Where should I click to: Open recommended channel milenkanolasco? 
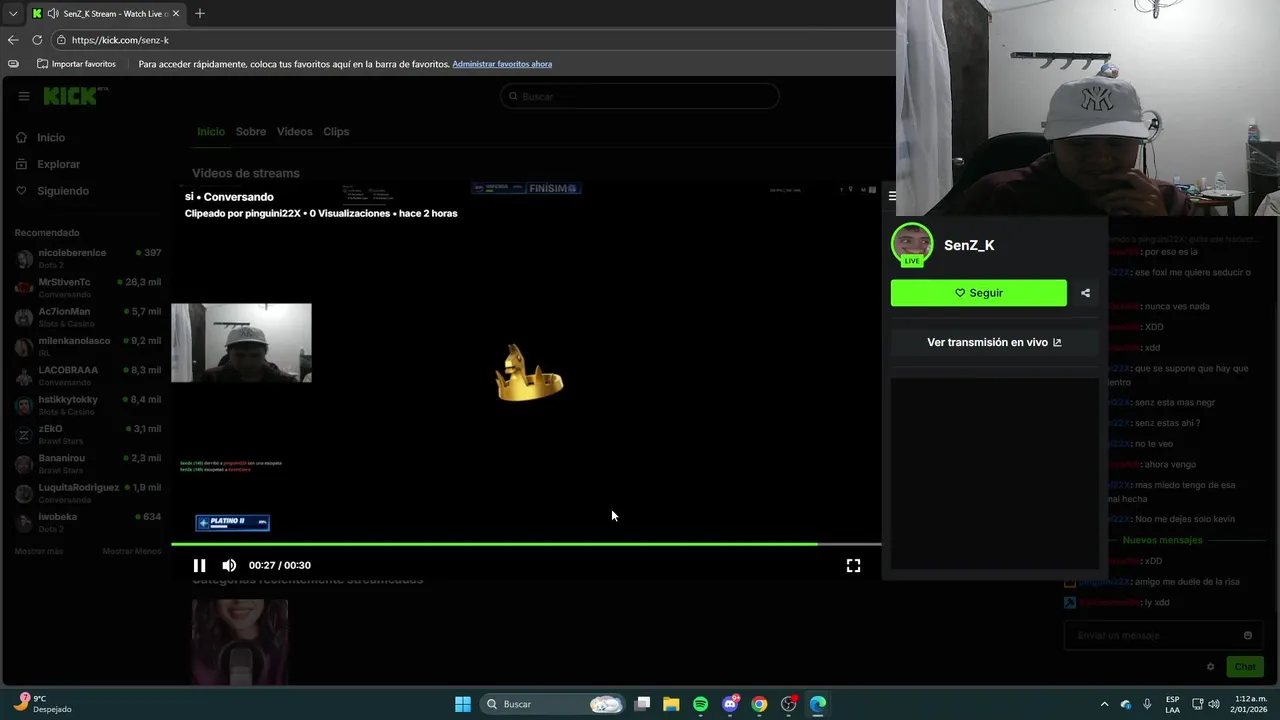pos(88,346)
